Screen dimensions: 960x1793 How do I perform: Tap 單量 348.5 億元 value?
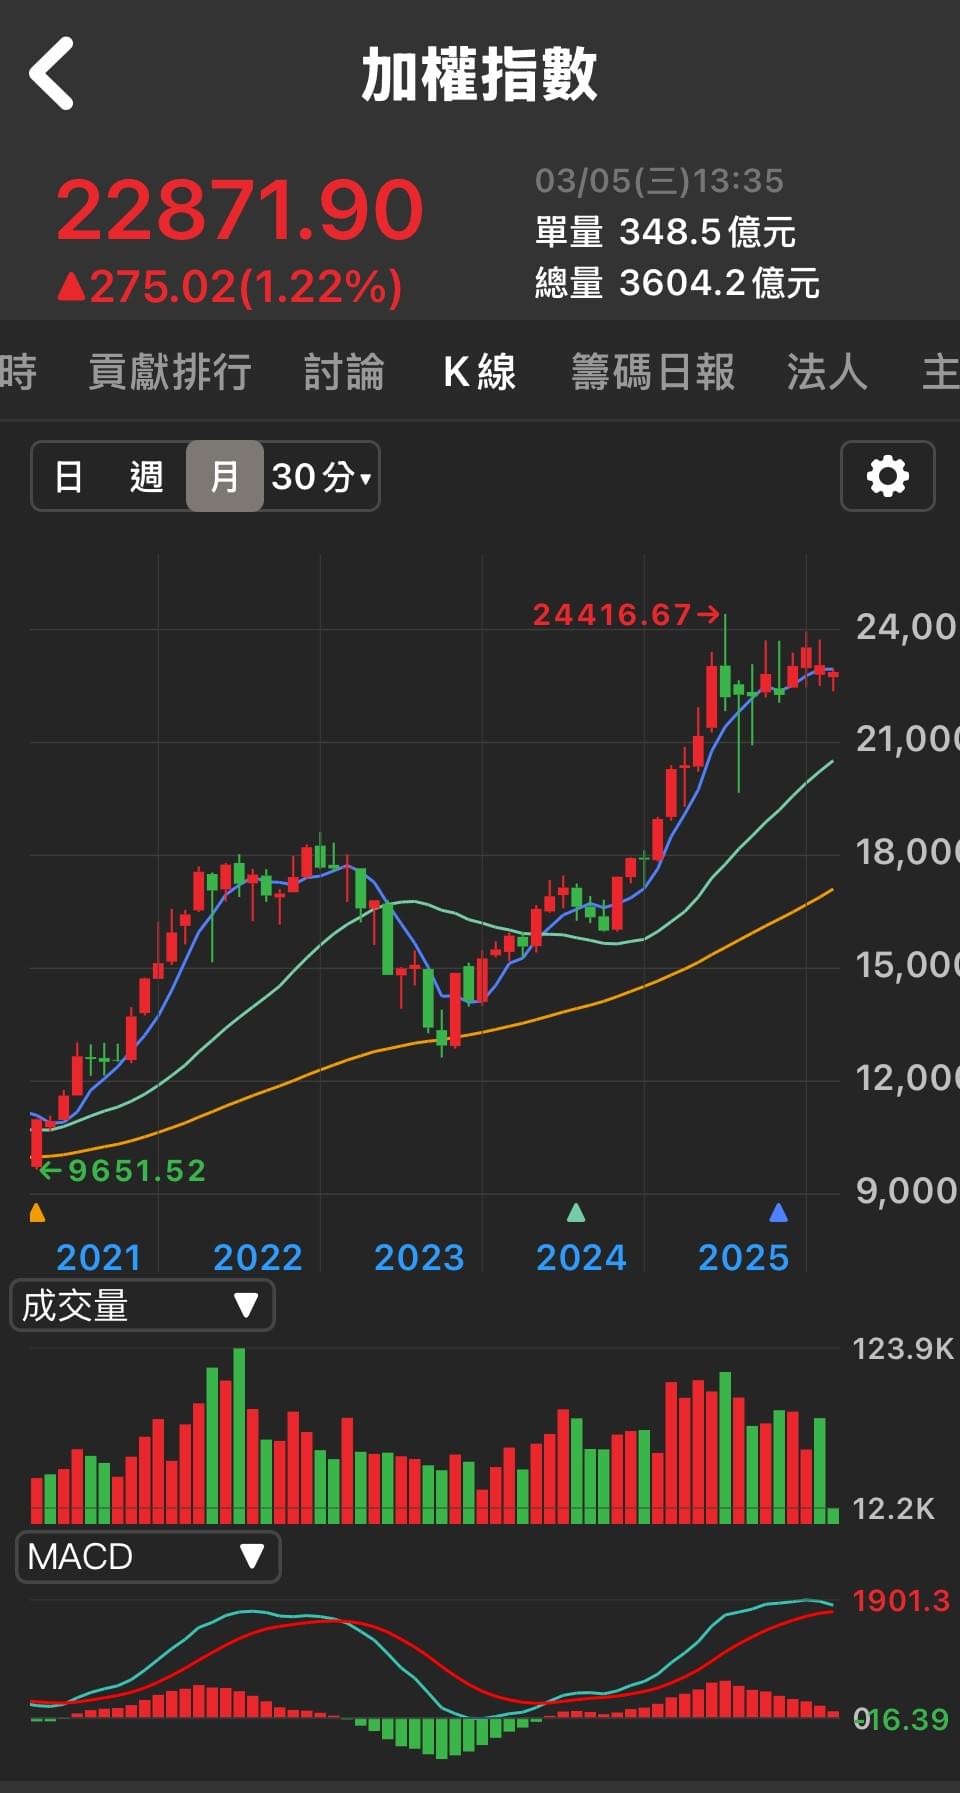point(665,232)
